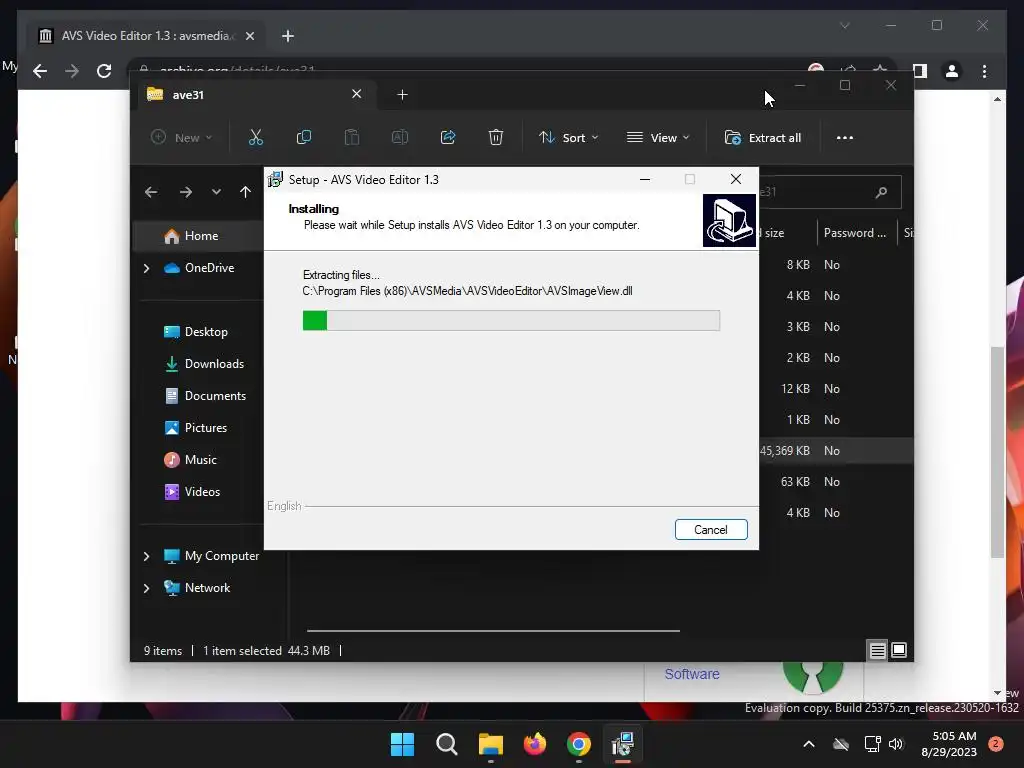Switch to details view layout icon
Viewport: 1024px width, 768px height.
[x=877, y=650]
